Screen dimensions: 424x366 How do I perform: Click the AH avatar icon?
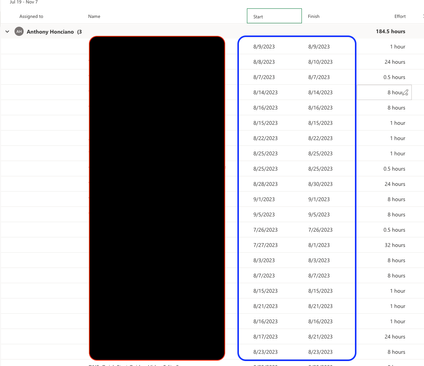tap(19, 32)
